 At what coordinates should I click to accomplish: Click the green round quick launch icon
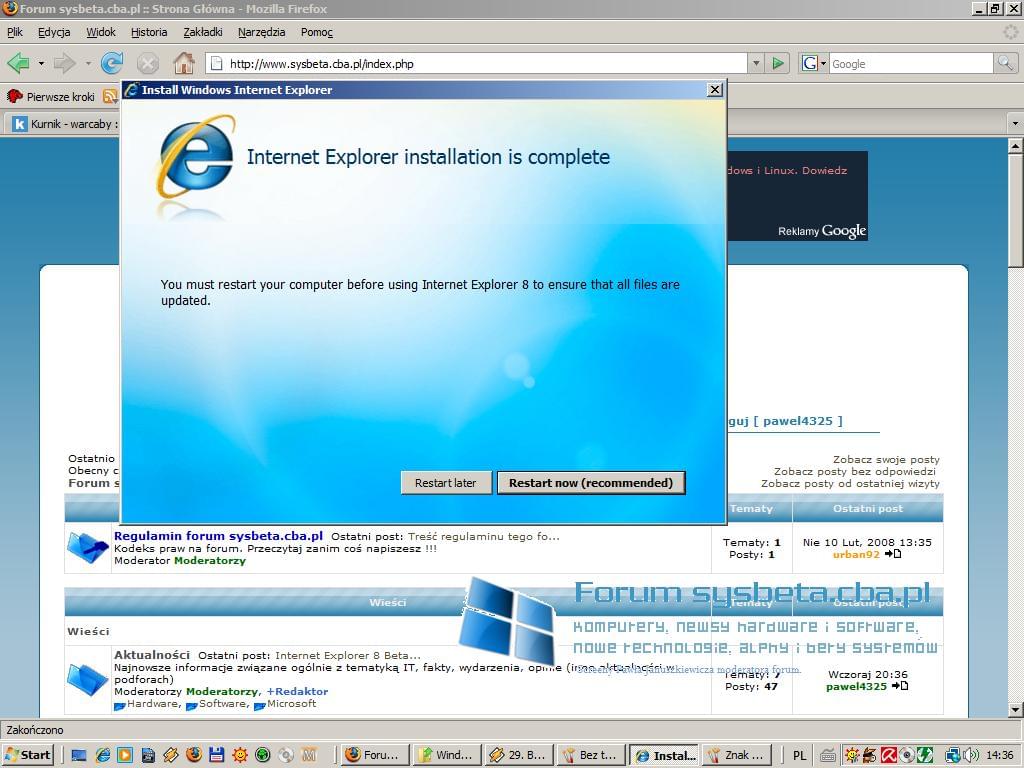pyautogui.click(x=263, y=755)
